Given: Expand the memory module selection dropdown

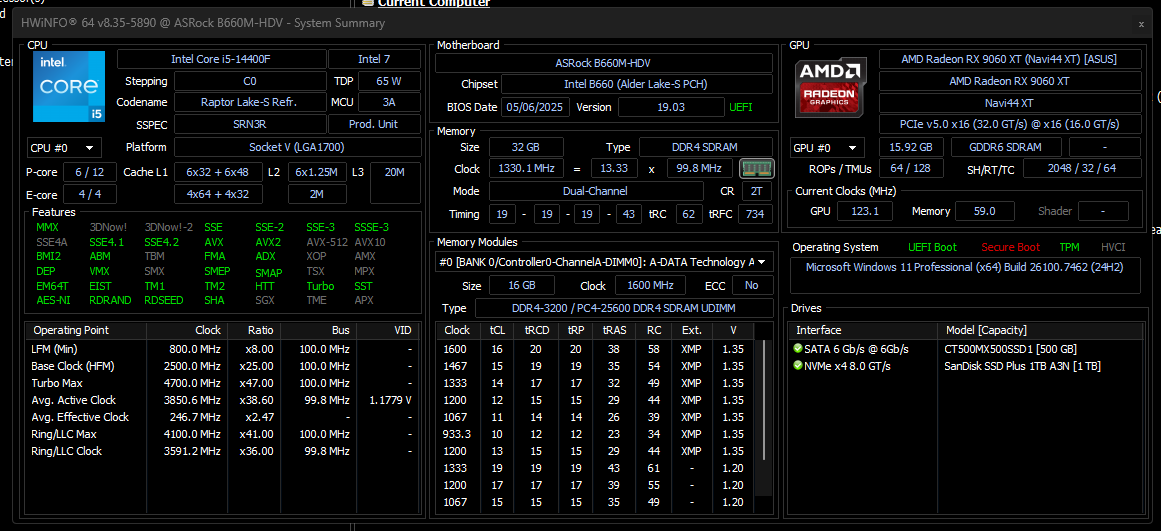Looking at the screenshot, I should tap(604, 262).
